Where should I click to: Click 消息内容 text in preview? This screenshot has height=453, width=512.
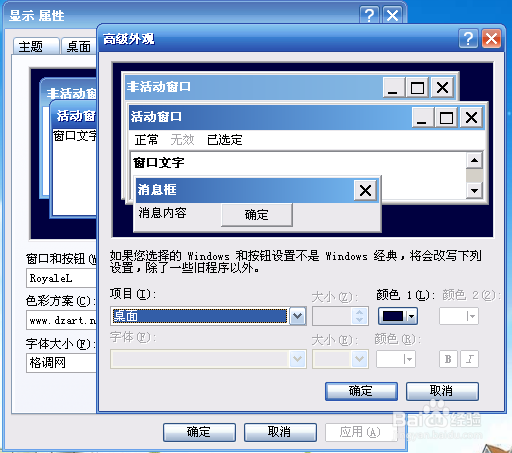tap(163, 213)
